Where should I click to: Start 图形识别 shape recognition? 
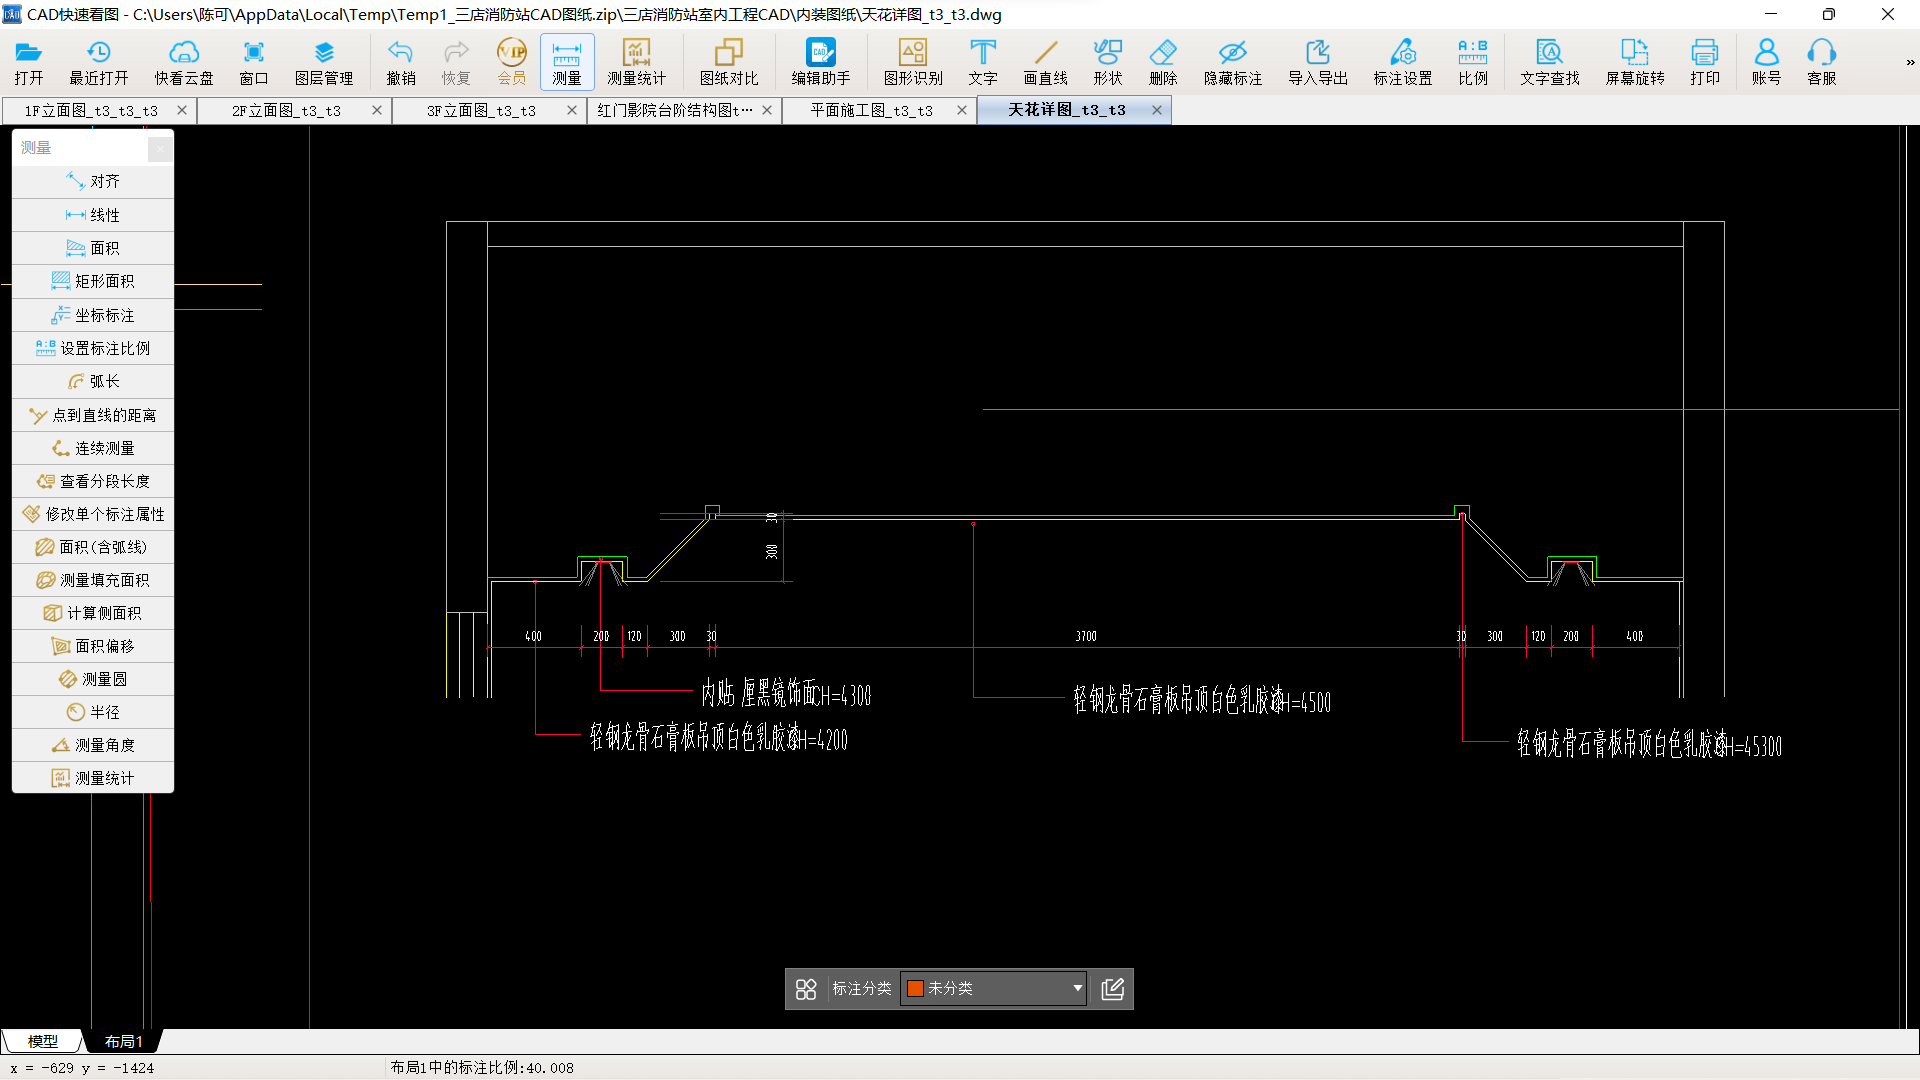pos(913,62)
